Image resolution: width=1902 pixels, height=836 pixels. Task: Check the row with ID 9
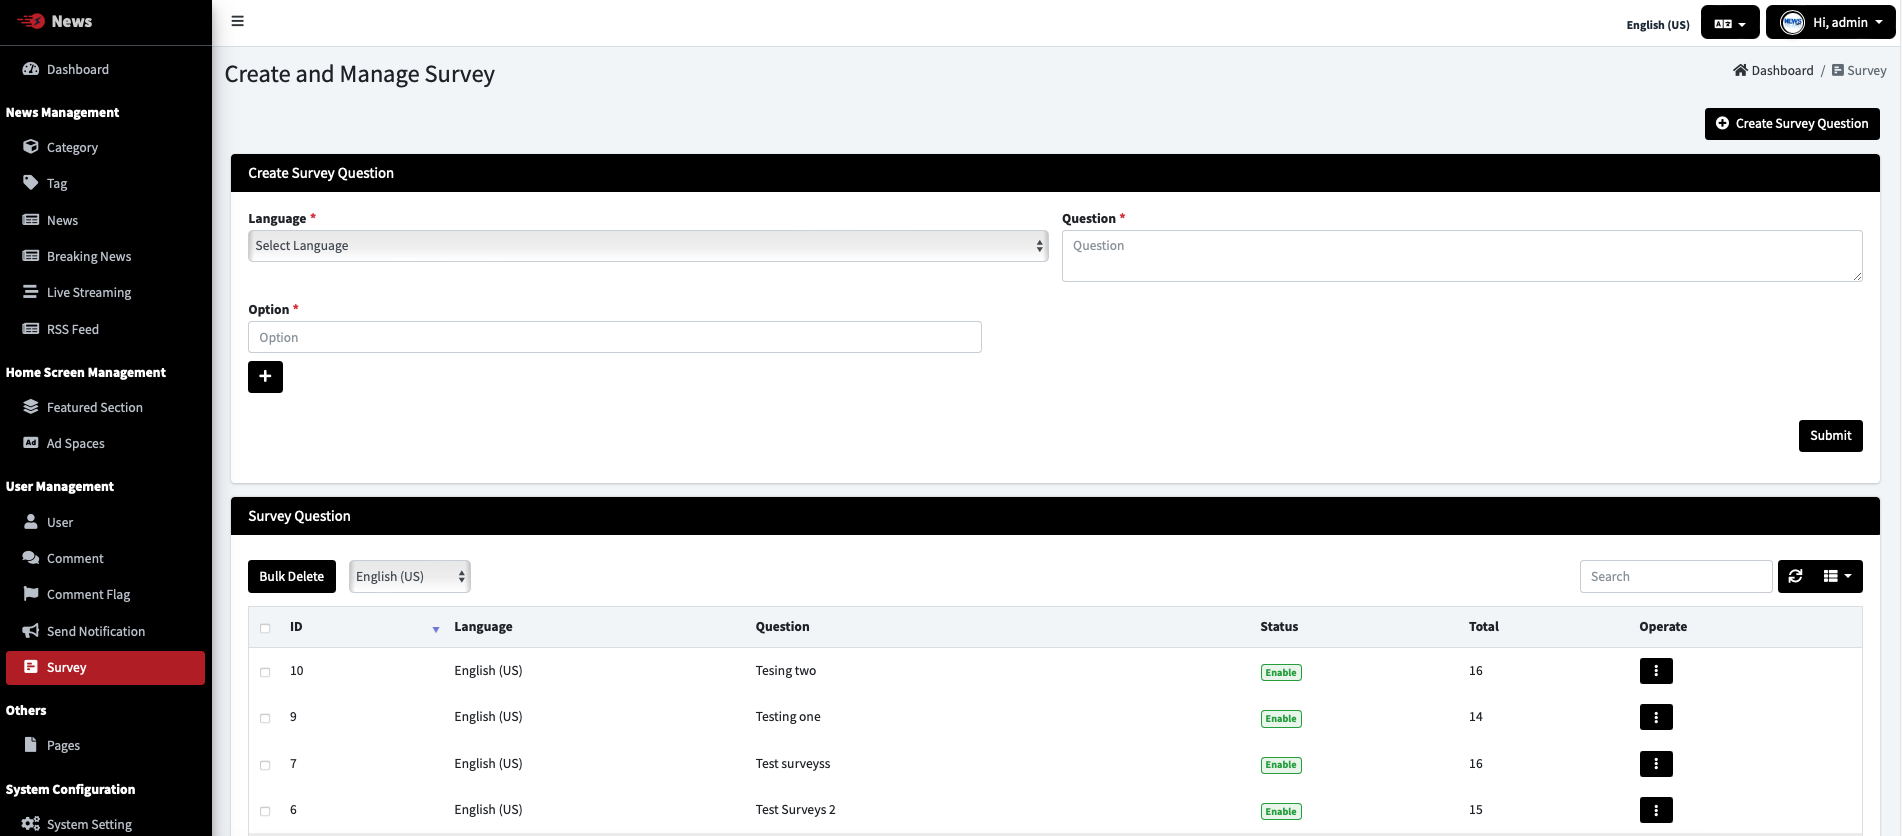tap(265, 718)
